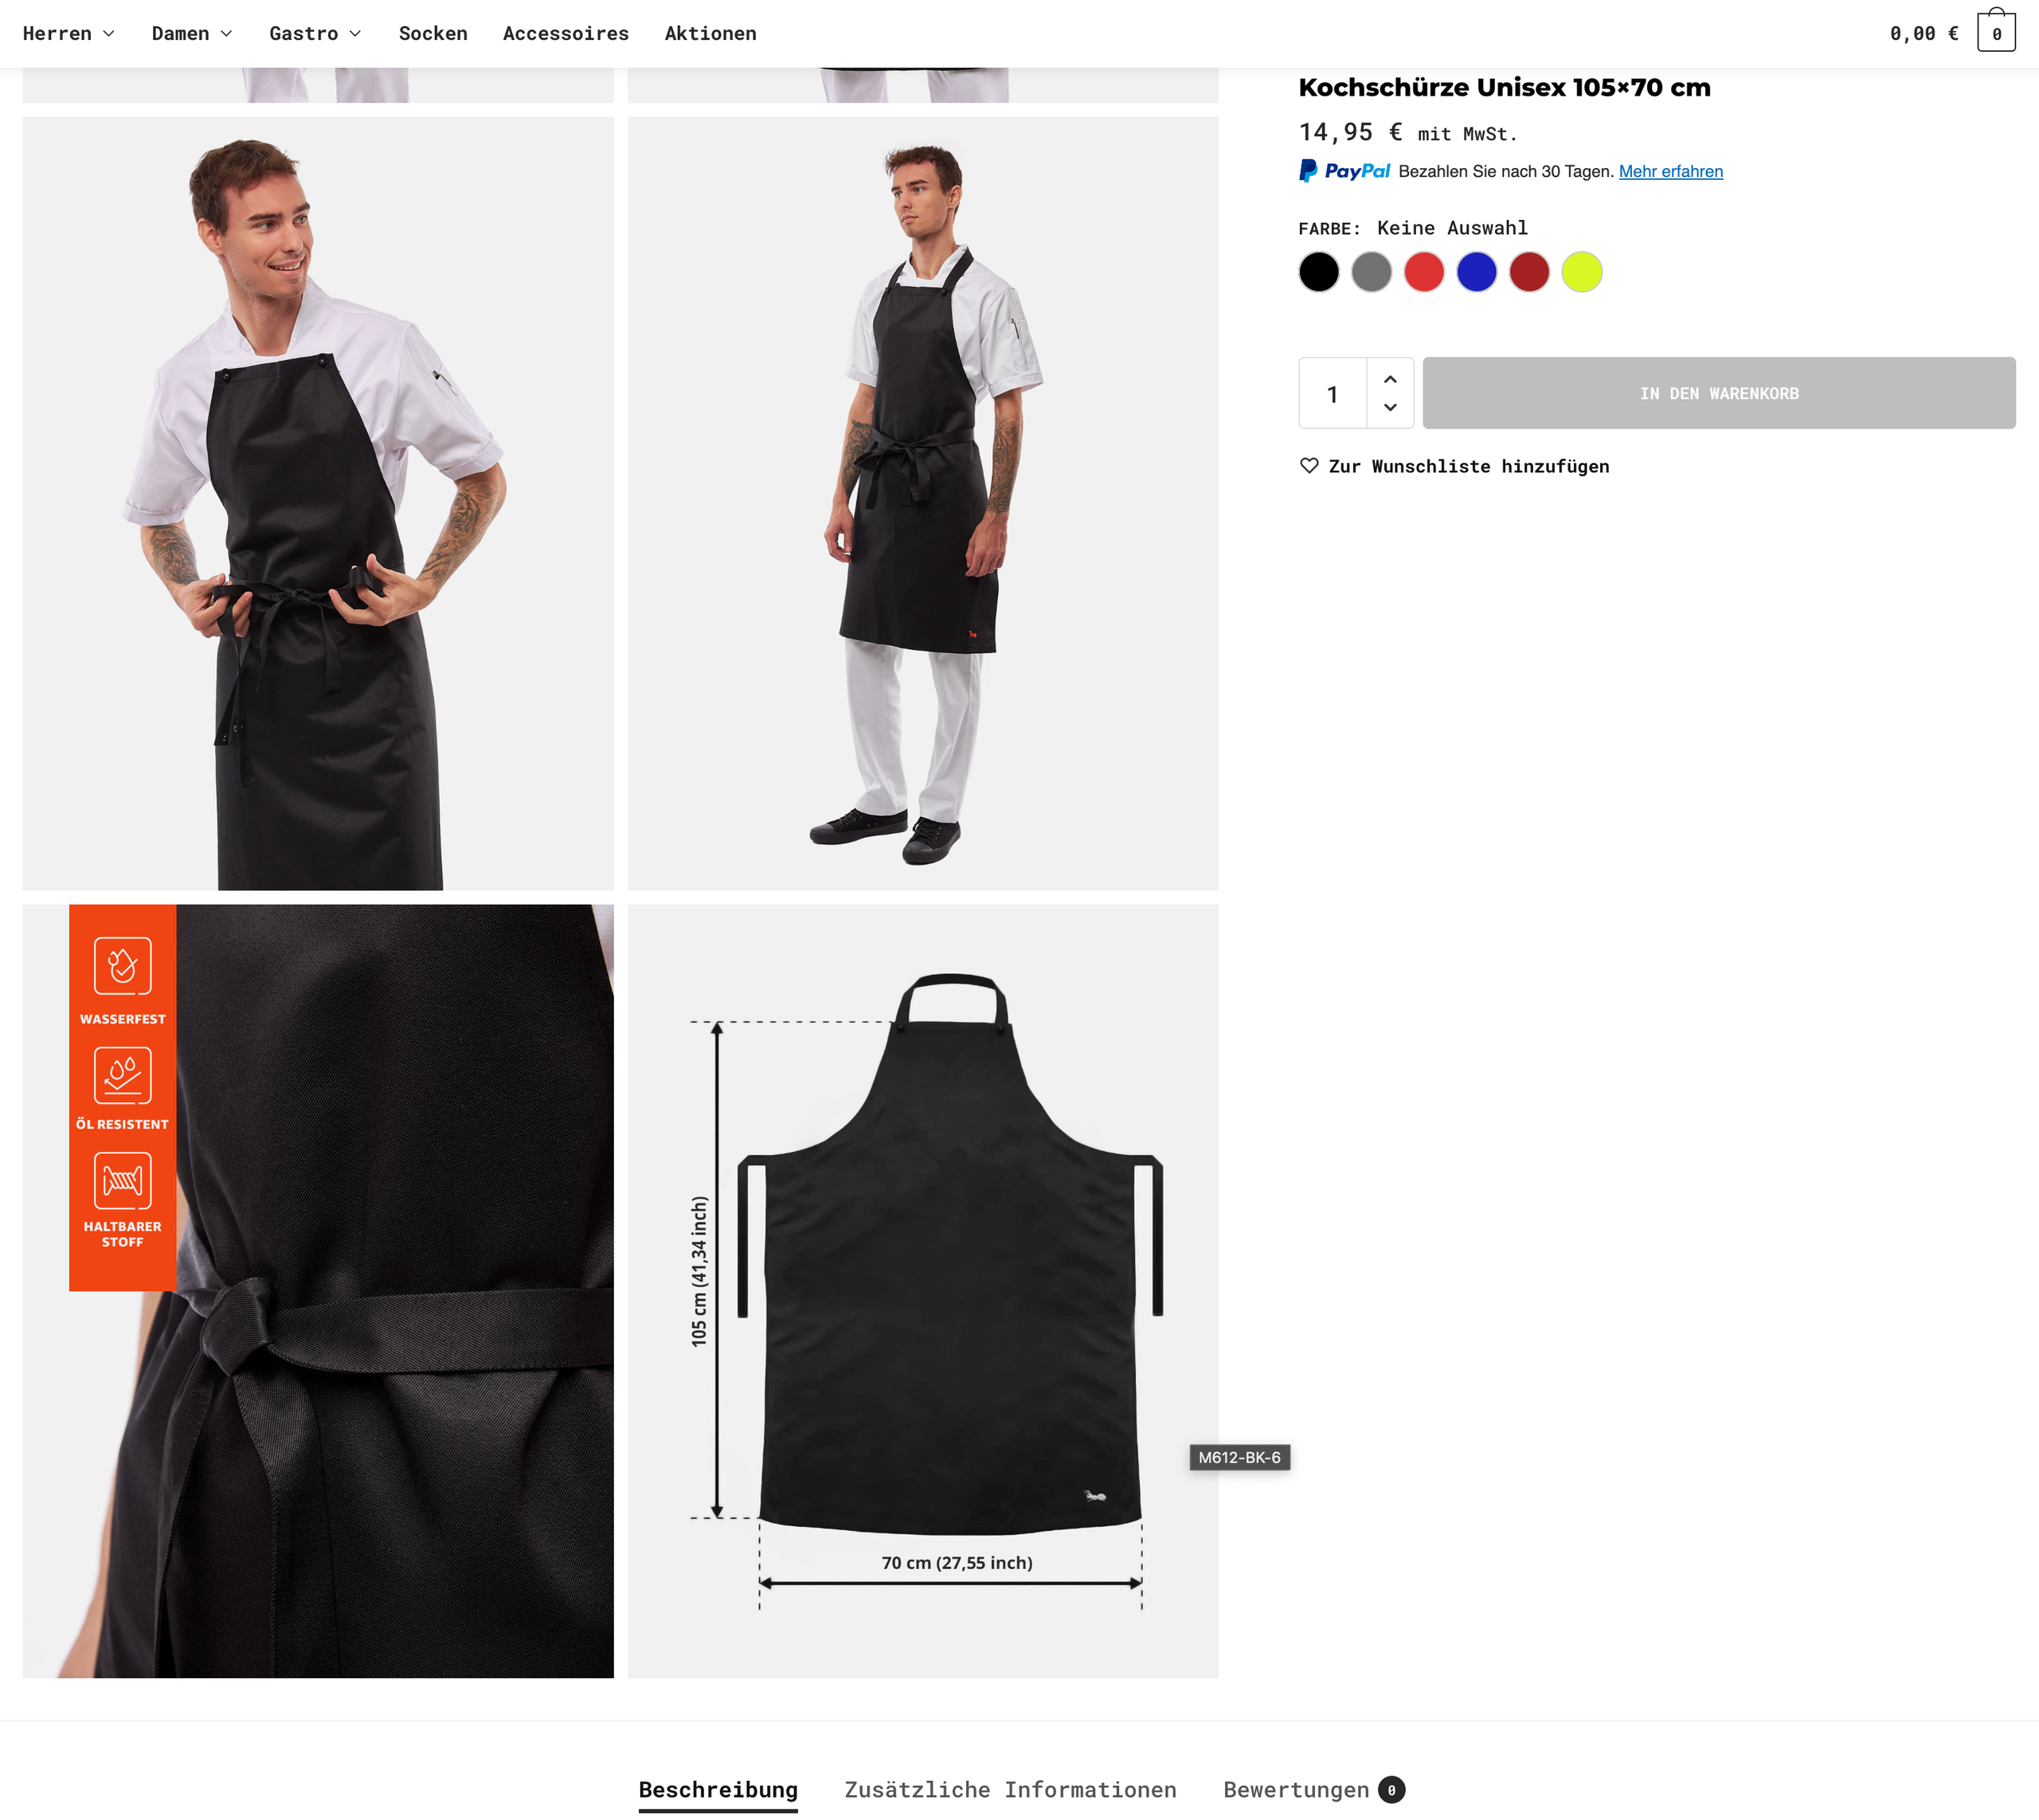Expand the Herren menu dropdown

(68, 33)
